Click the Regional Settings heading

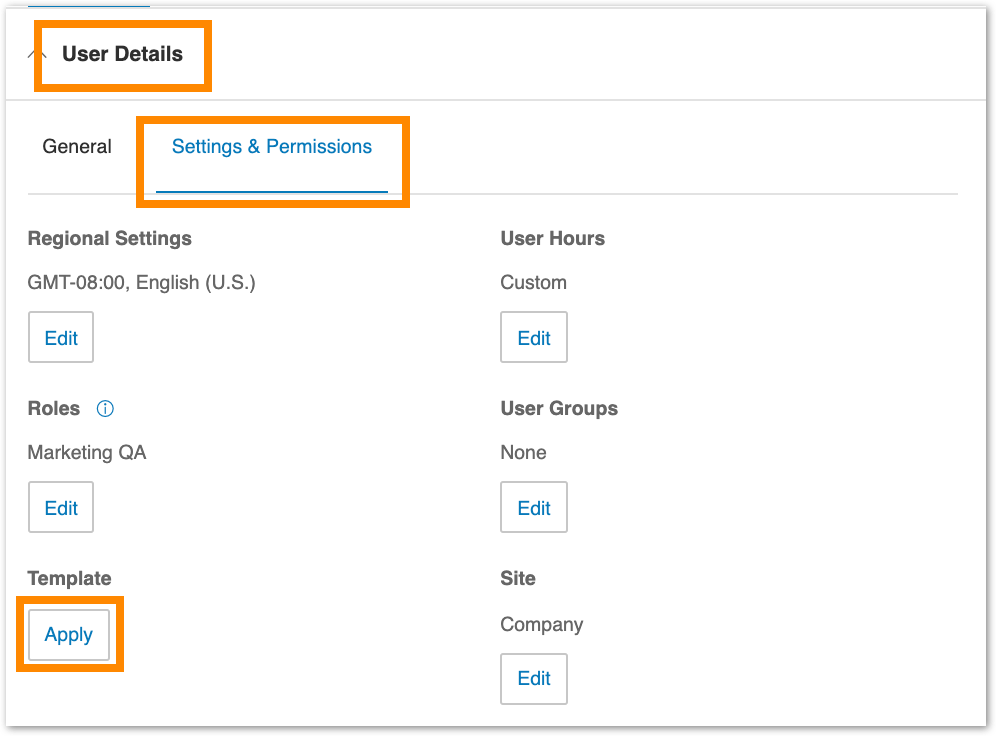(x=109, y=238)
